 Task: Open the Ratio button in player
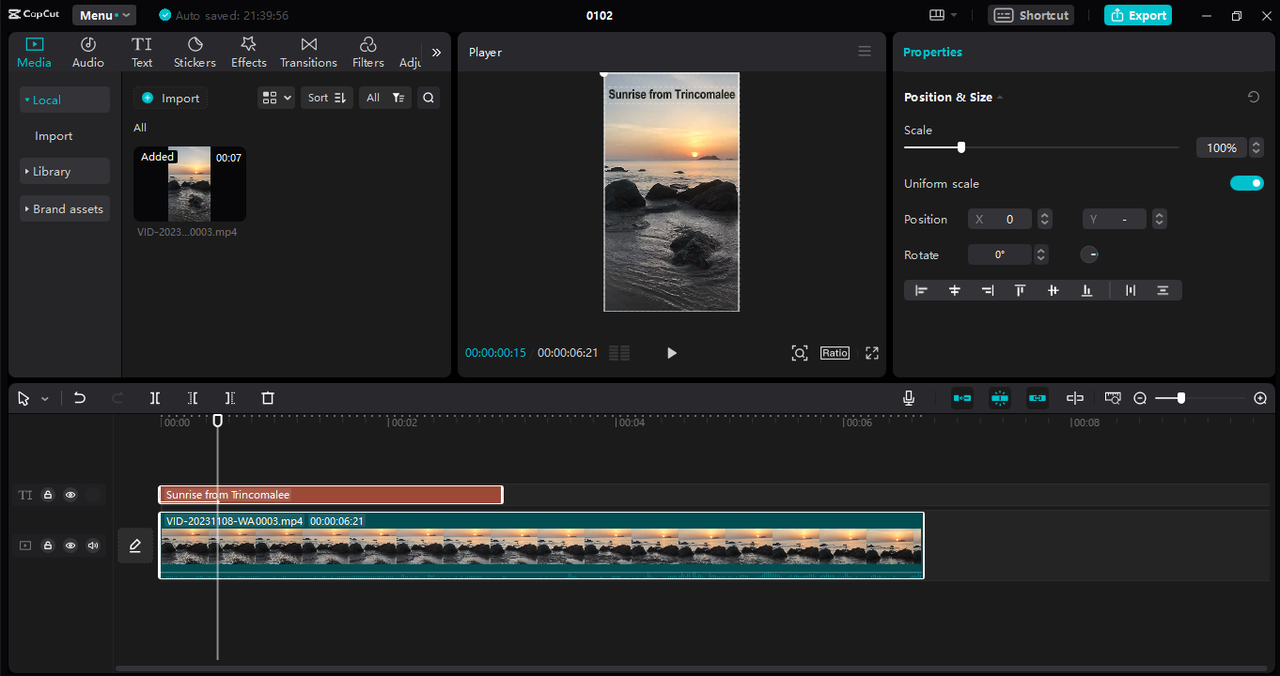coord(835,353)
